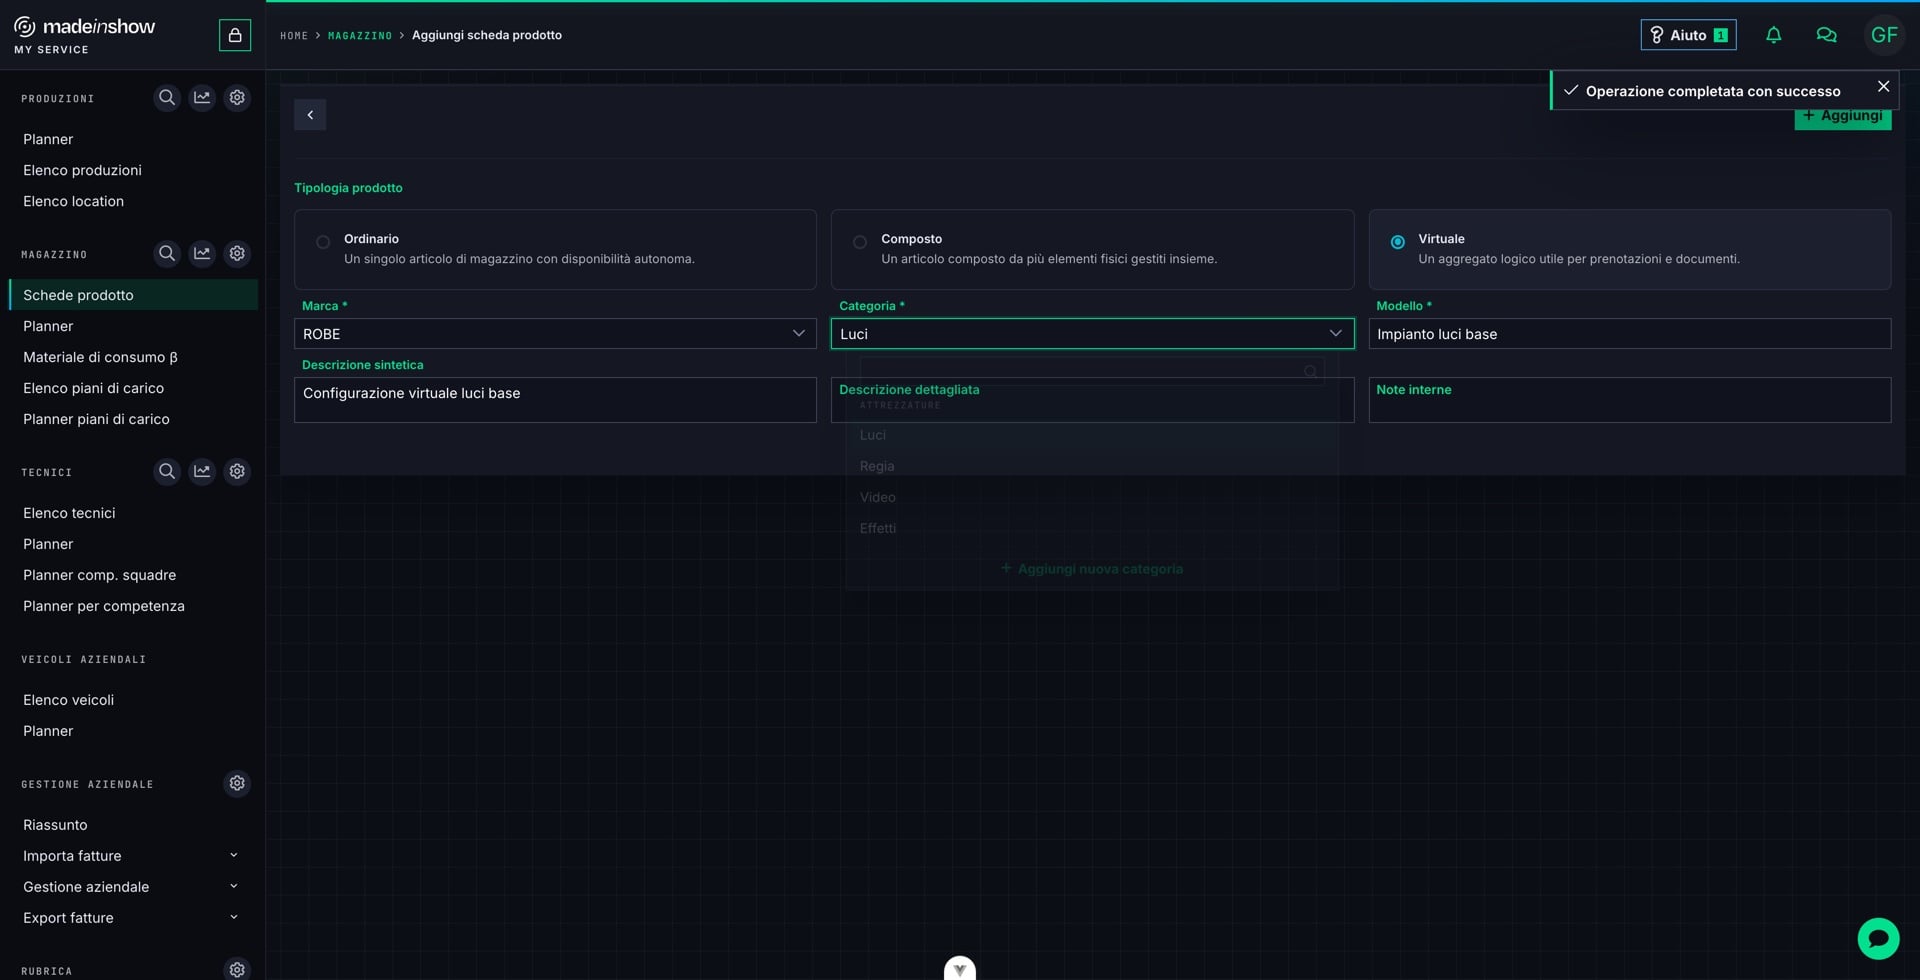This screenshot has height=980, width=1920.
Task: Open Elenco tecnici in sidebar
Action: 69,513
